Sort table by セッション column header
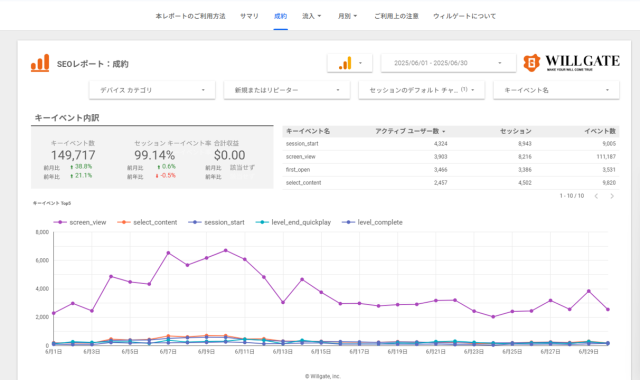Image resolution: width=640 pixels, height=380 pixels. coord(516,131)
